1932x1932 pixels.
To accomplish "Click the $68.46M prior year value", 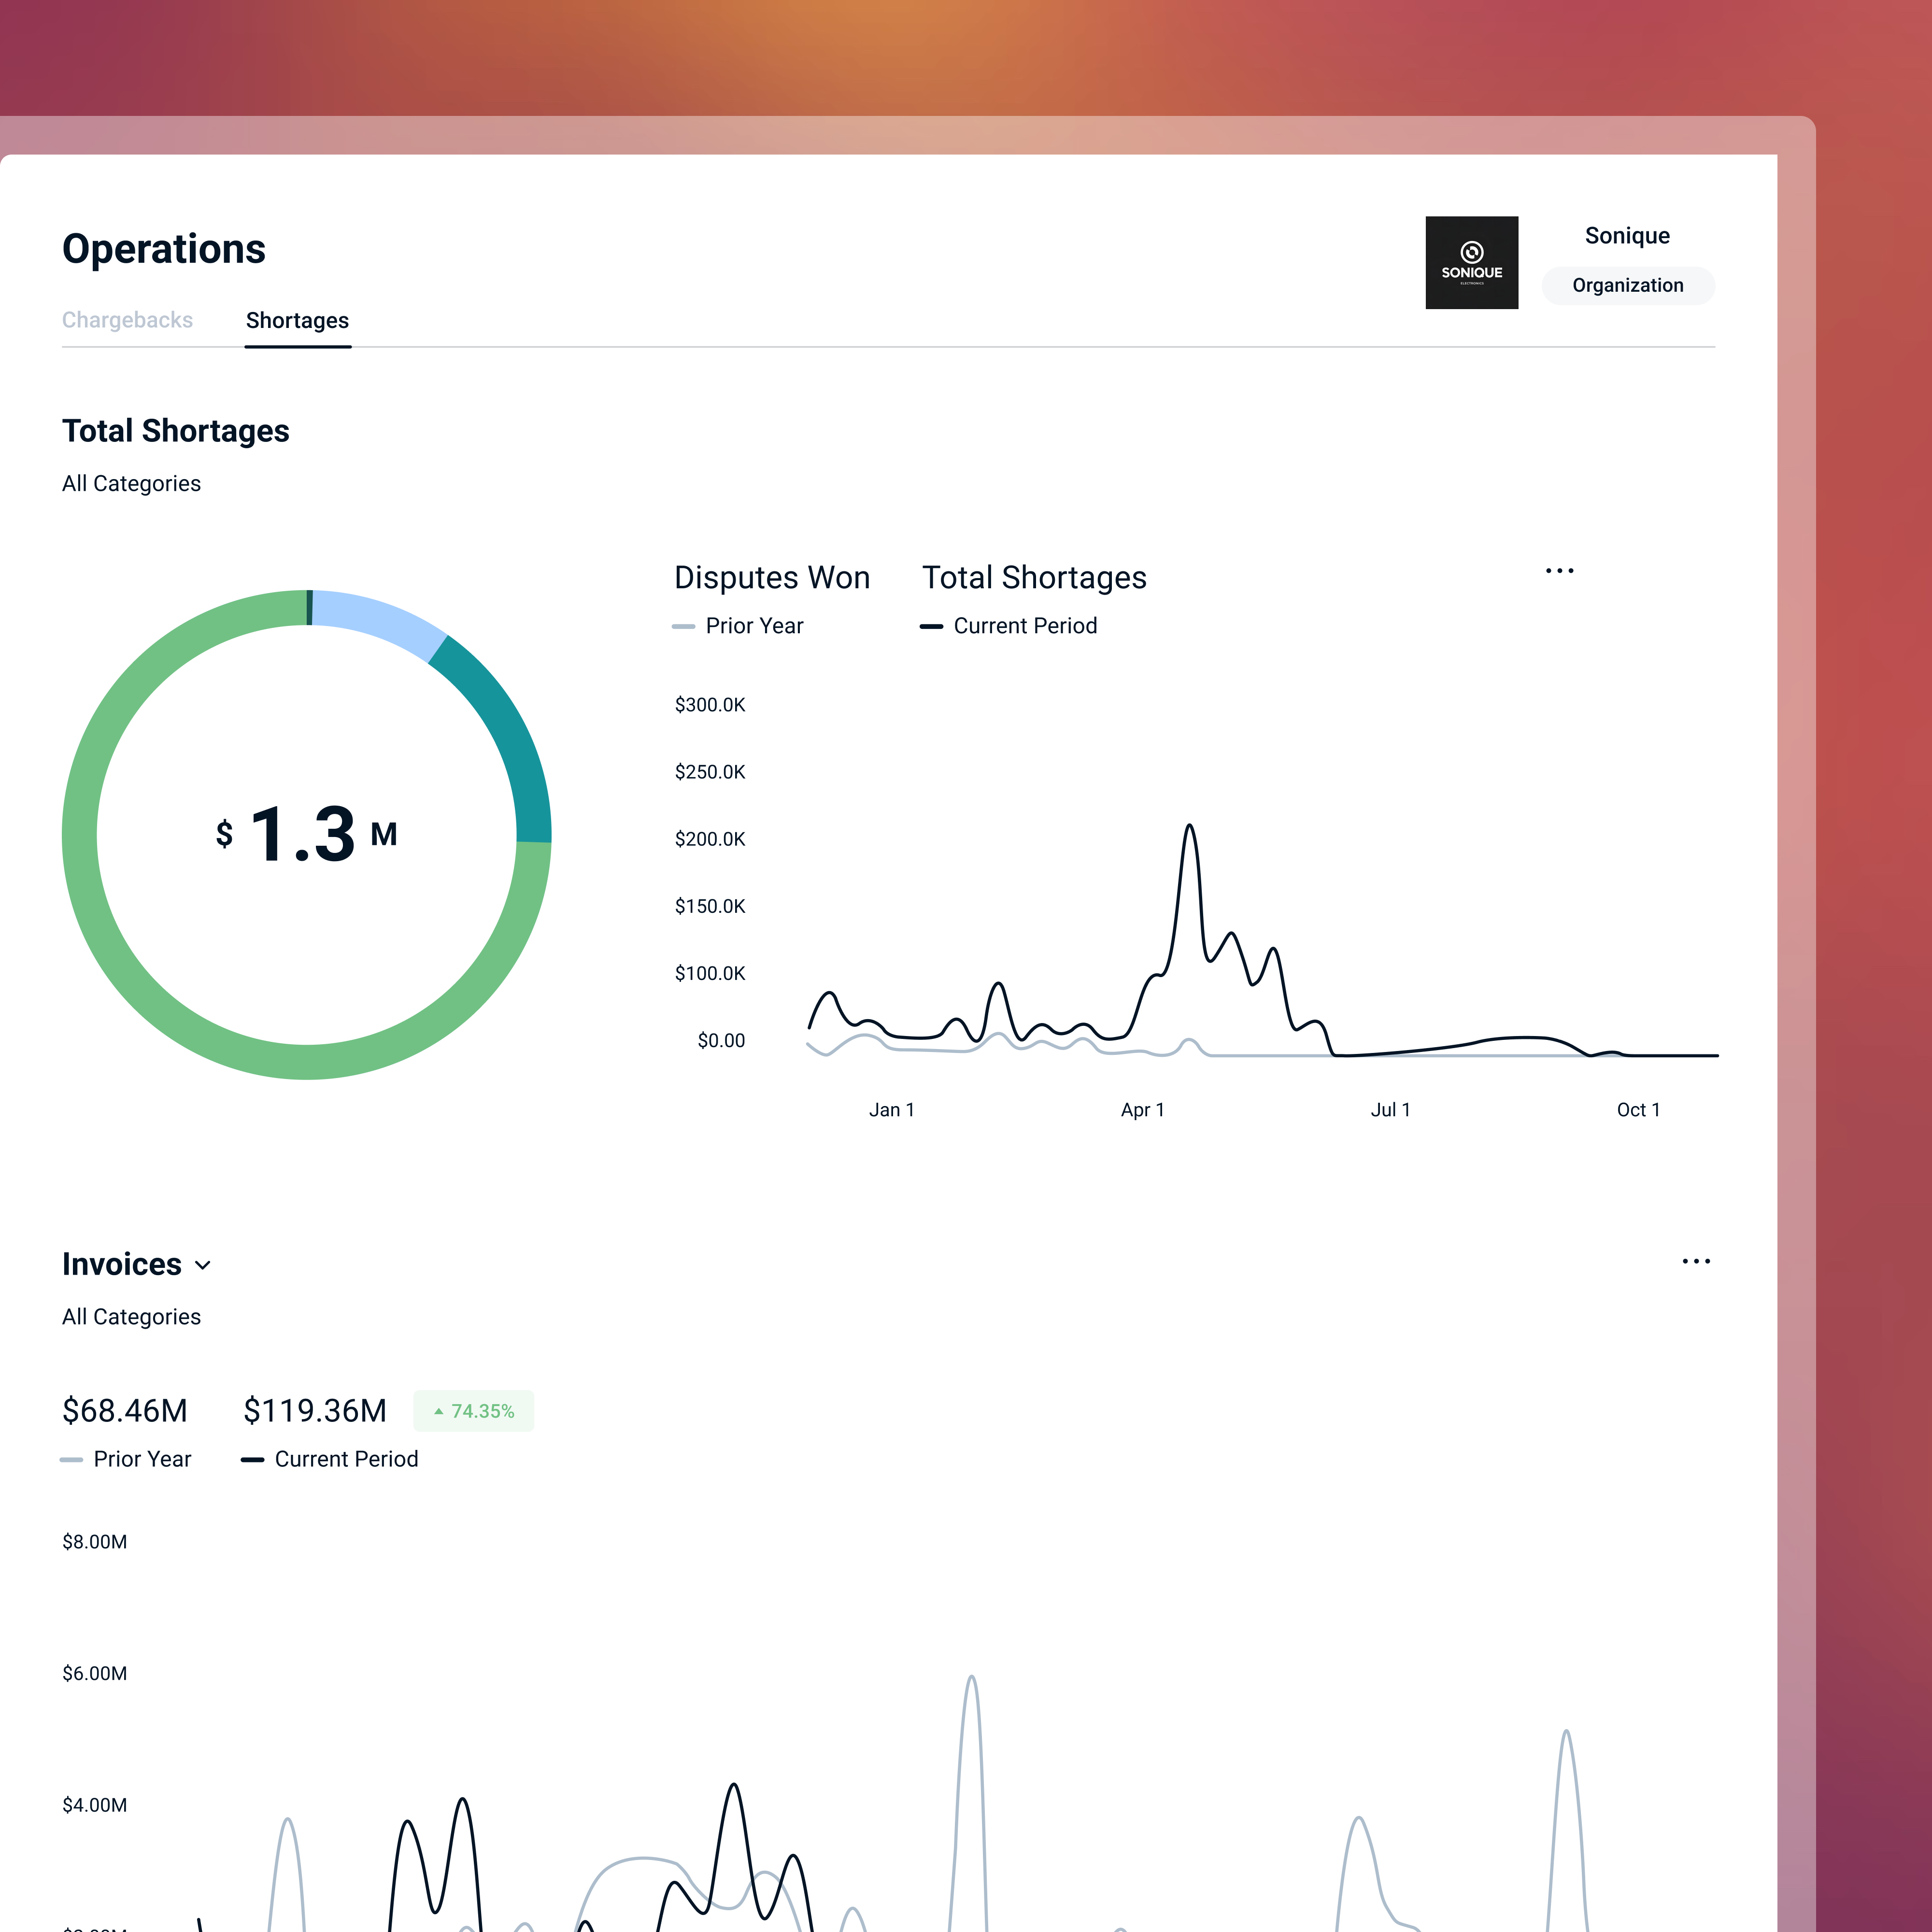I will pos(125,1410).
